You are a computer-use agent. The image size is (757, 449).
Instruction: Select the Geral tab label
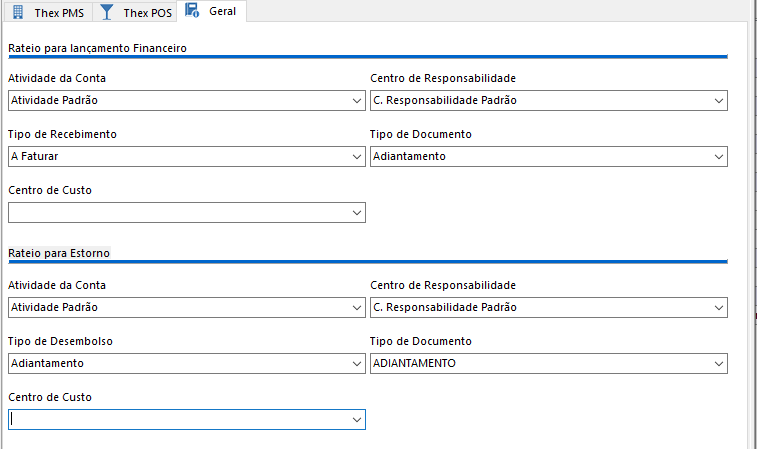(222, 12)
